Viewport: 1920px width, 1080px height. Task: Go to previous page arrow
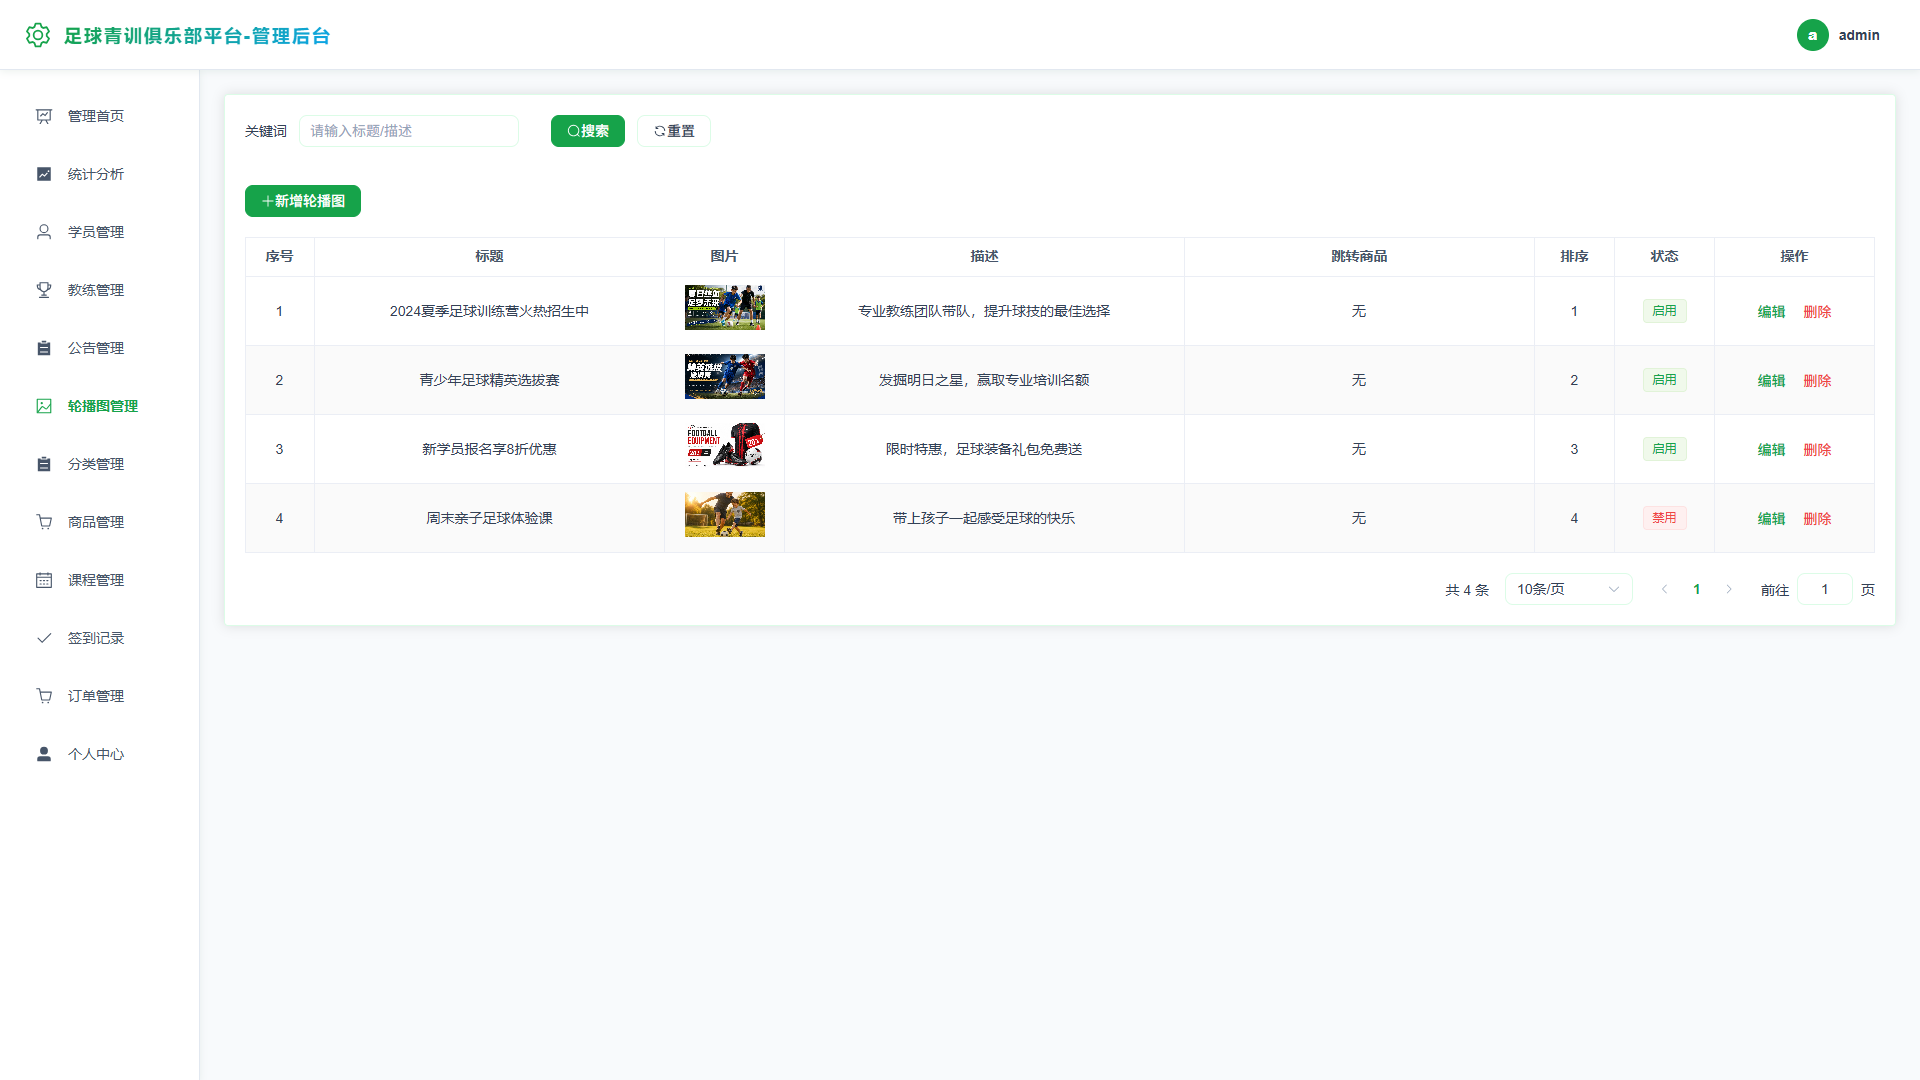(x=1665, y=589)
